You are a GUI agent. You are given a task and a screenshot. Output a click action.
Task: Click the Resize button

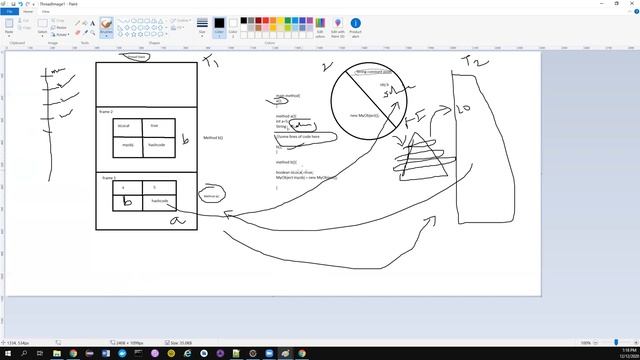(x=59, y=27)
